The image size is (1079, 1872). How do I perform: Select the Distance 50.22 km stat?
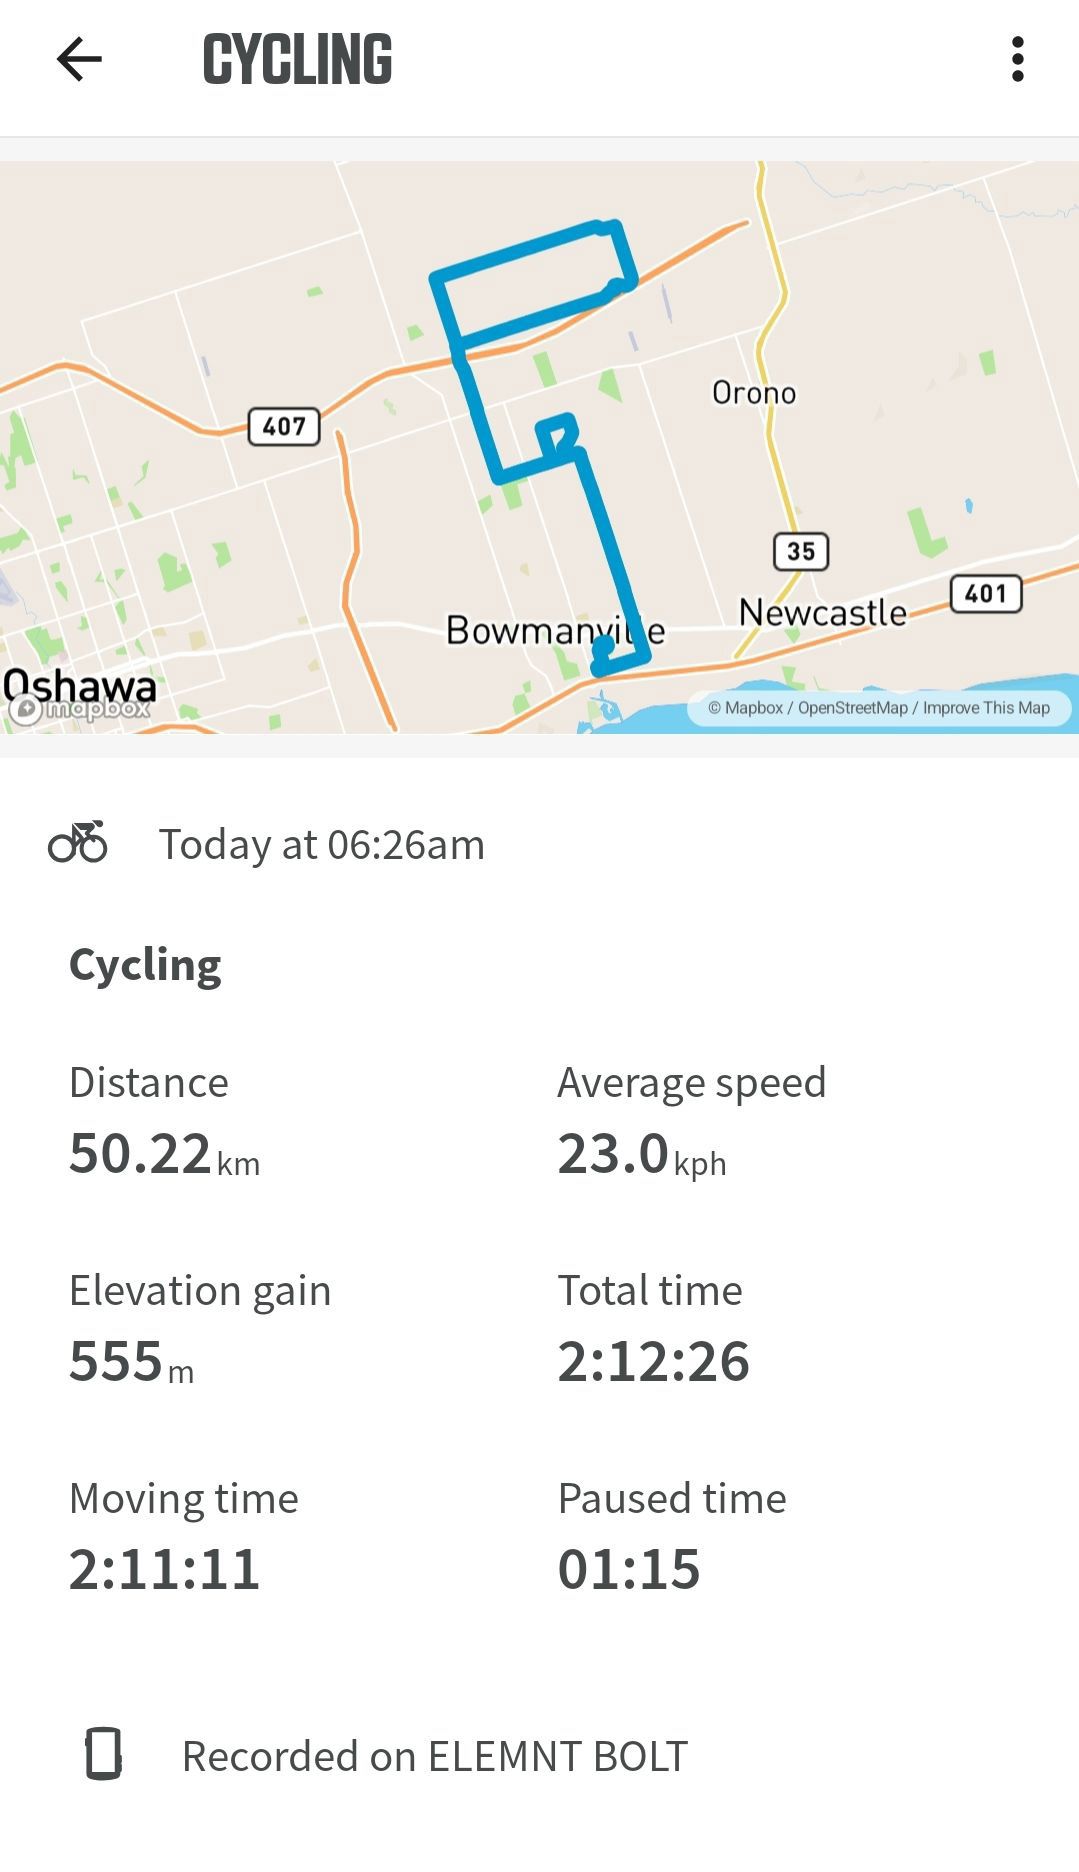[165, 1122]
